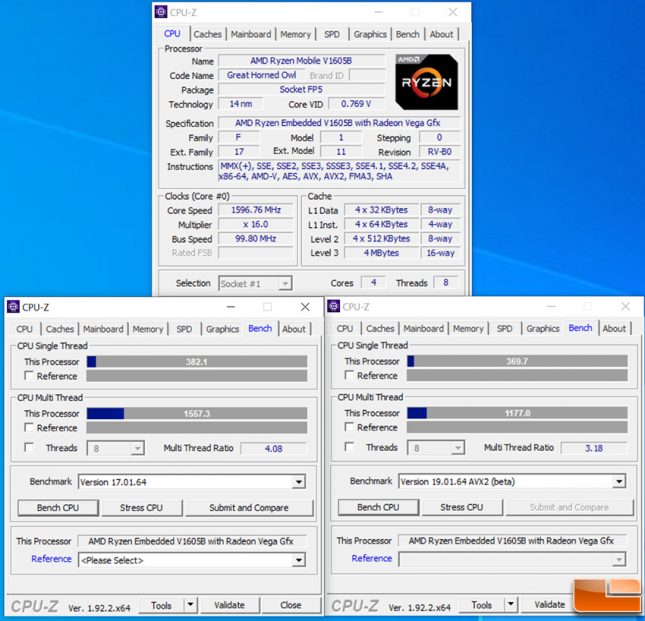Click Core Speed 1596.76 MHz value

[x=256, y=210]
